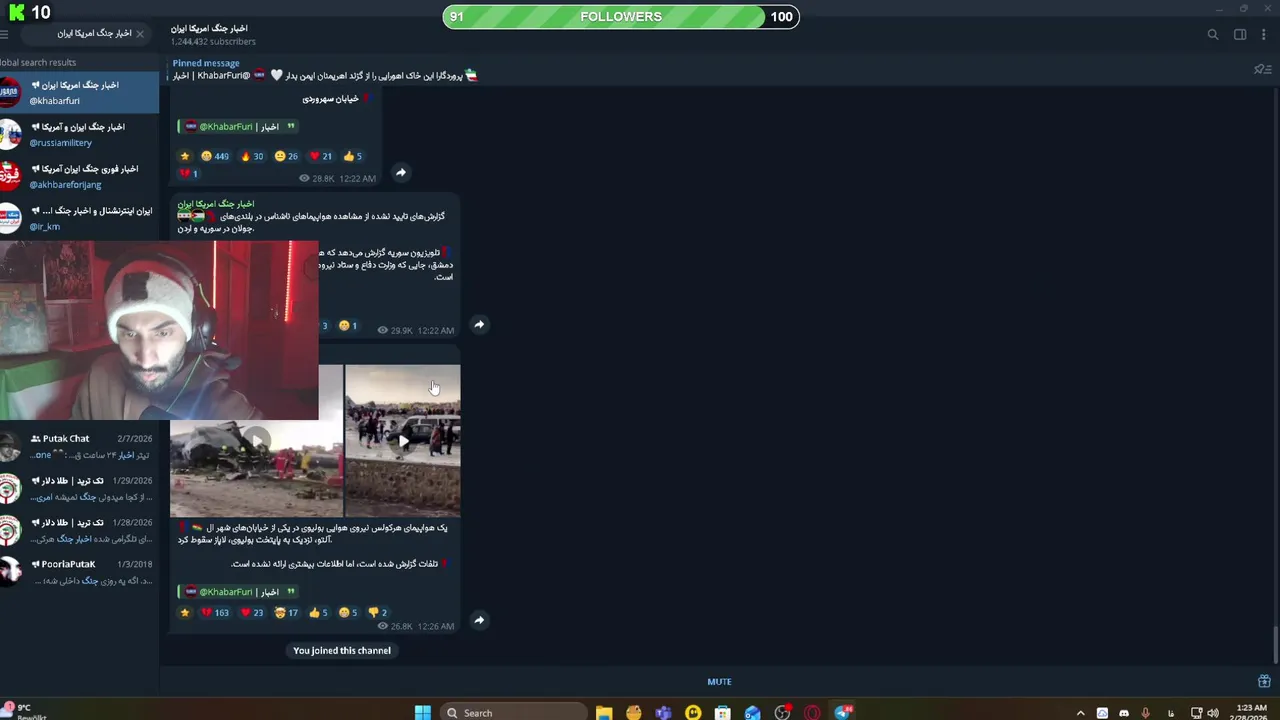Click the taskbar Search box
The width and height of the screenshot is (1280, 720).
(x=513, y=712)
